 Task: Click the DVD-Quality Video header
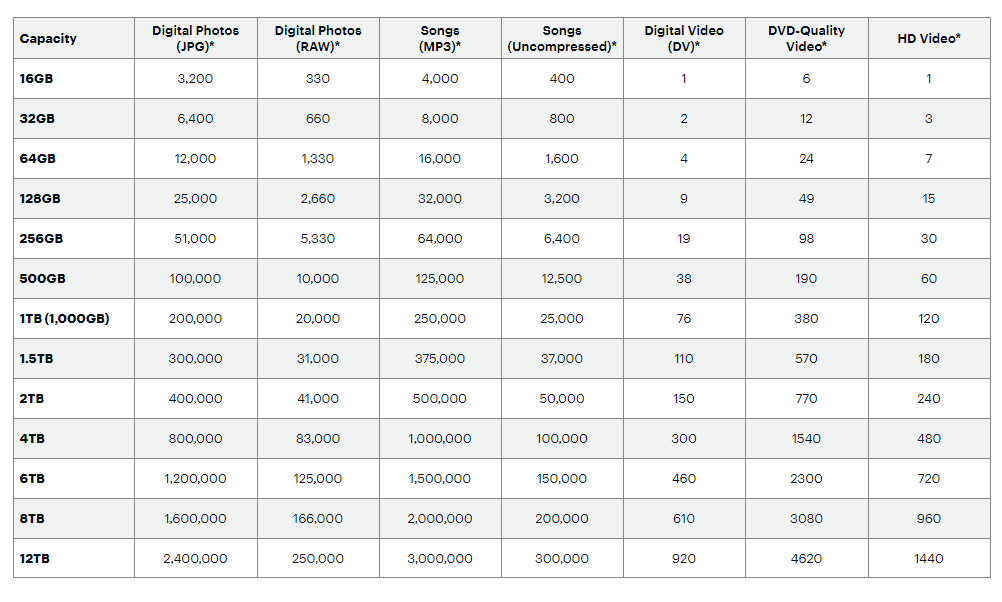tap(806, 39)
